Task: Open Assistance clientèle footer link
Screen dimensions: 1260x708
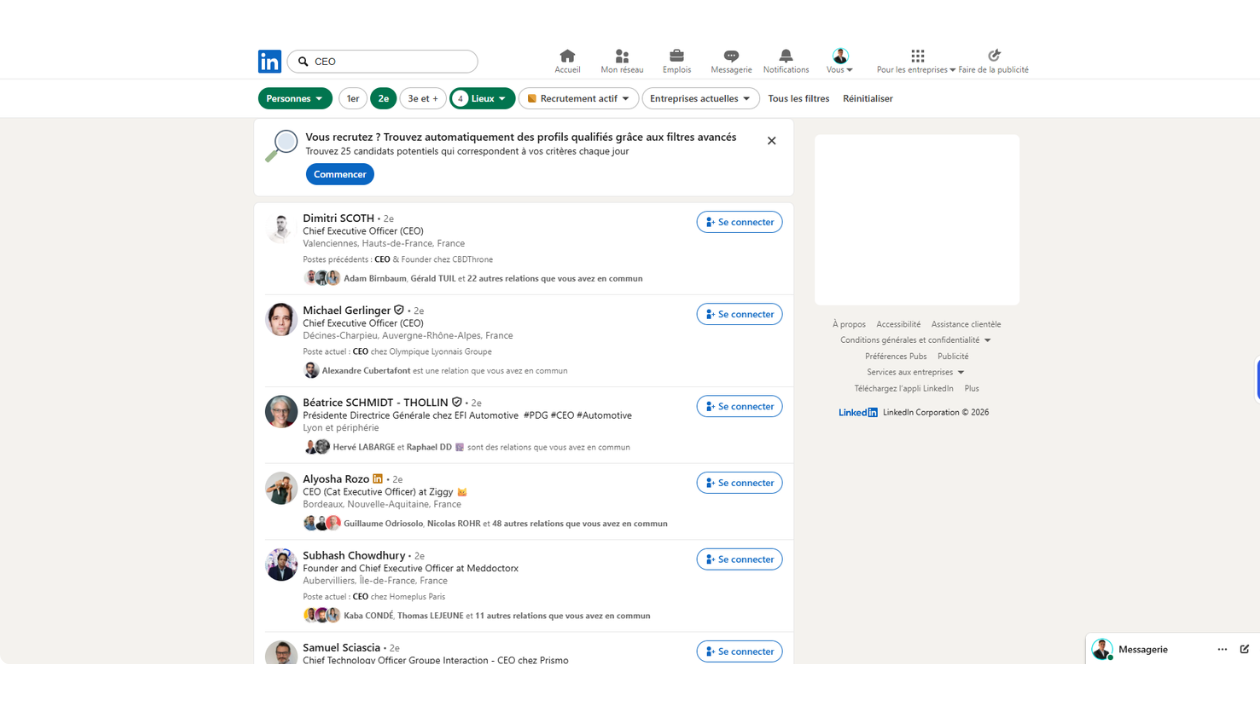Action: coord(966,324)
